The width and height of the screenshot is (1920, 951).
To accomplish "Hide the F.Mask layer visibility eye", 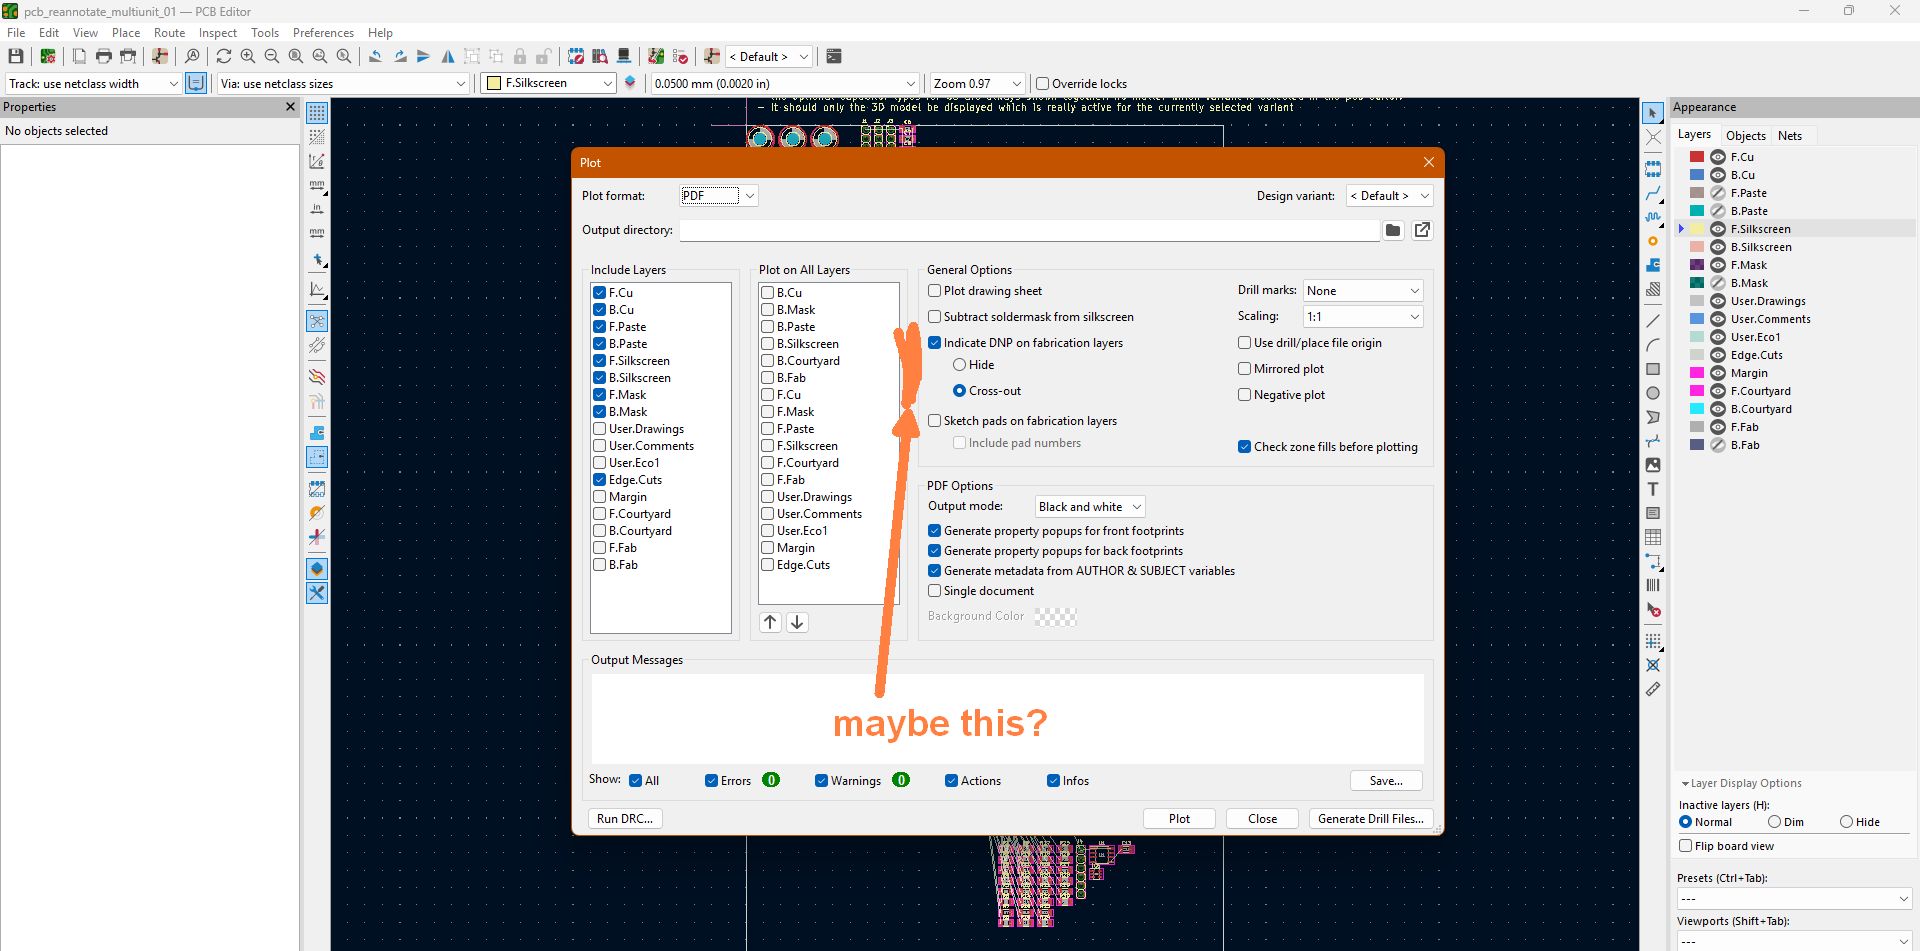I will [x=1718, y=265].
